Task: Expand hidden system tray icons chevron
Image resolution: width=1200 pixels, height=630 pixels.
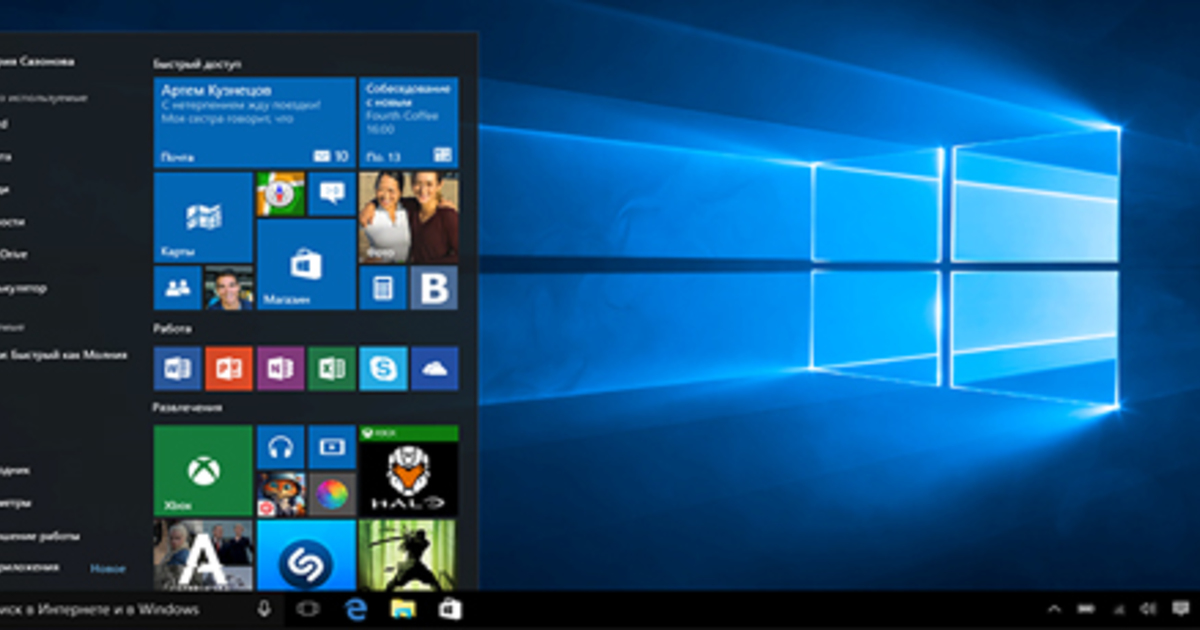Action: click(1054, 609)
